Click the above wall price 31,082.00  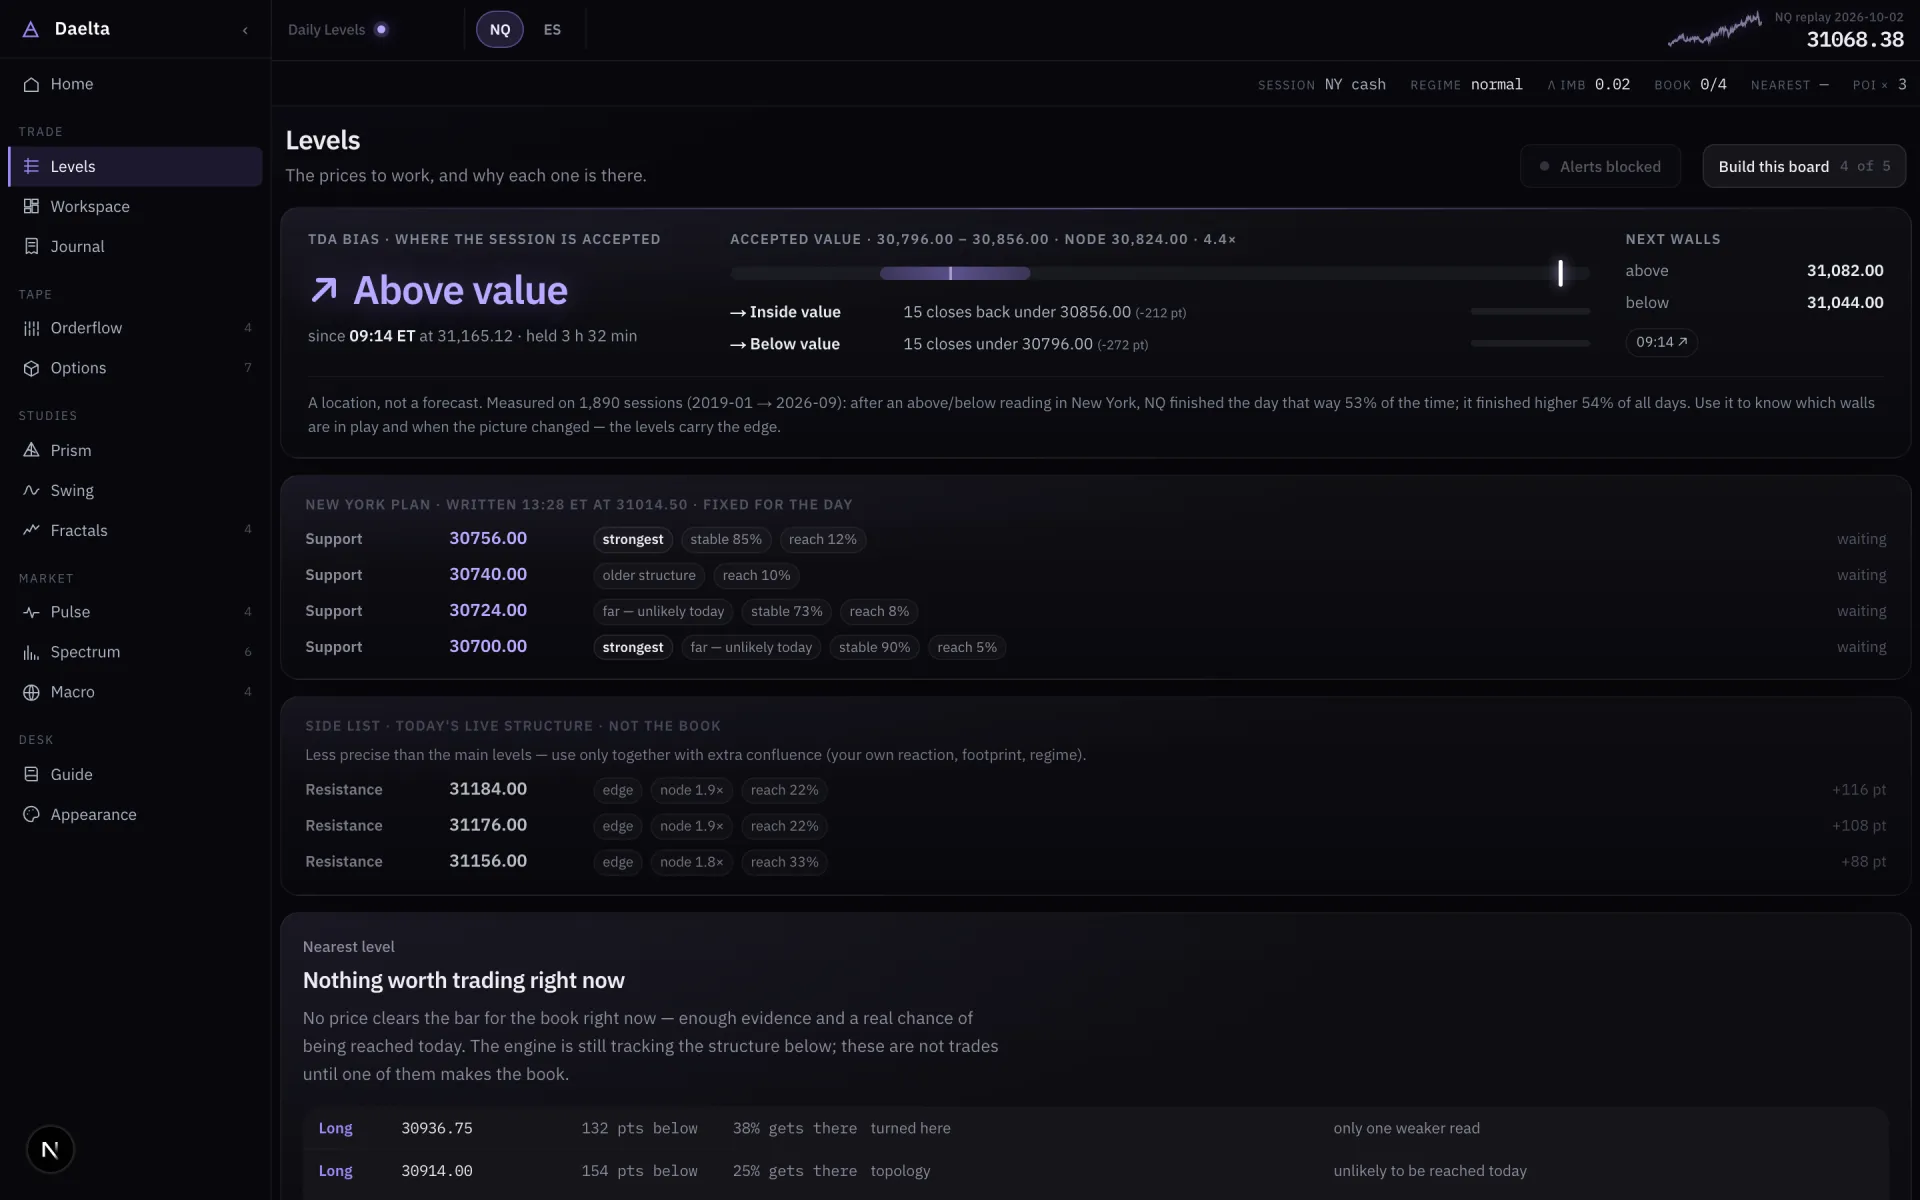click(x=1845, y=271)
